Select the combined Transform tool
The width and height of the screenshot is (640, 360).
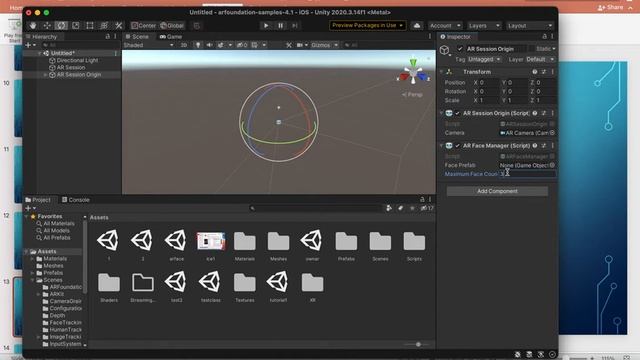tap(104, 25)
